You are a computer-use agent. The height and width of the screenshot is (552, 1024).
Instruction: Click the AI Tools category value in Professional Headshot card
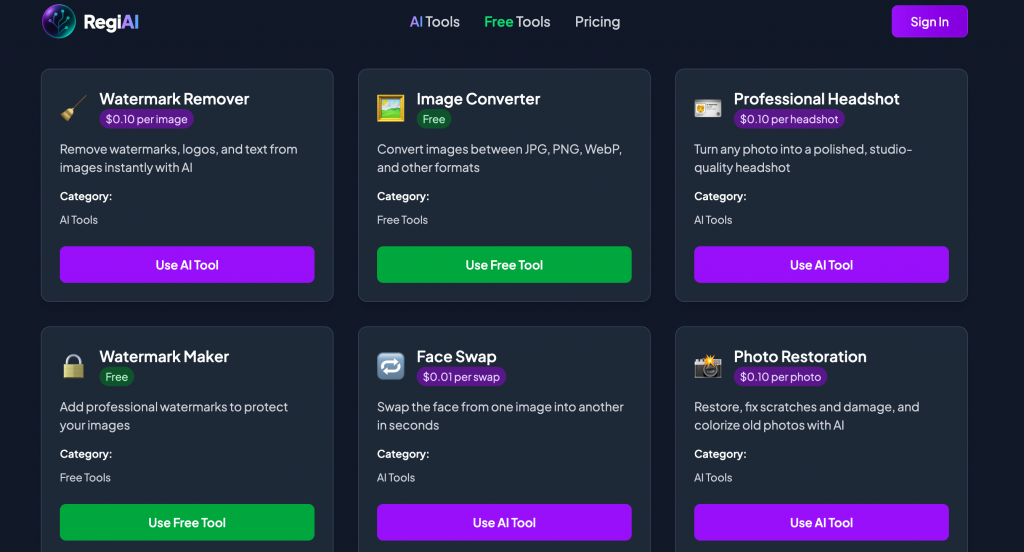click(713, 220)
